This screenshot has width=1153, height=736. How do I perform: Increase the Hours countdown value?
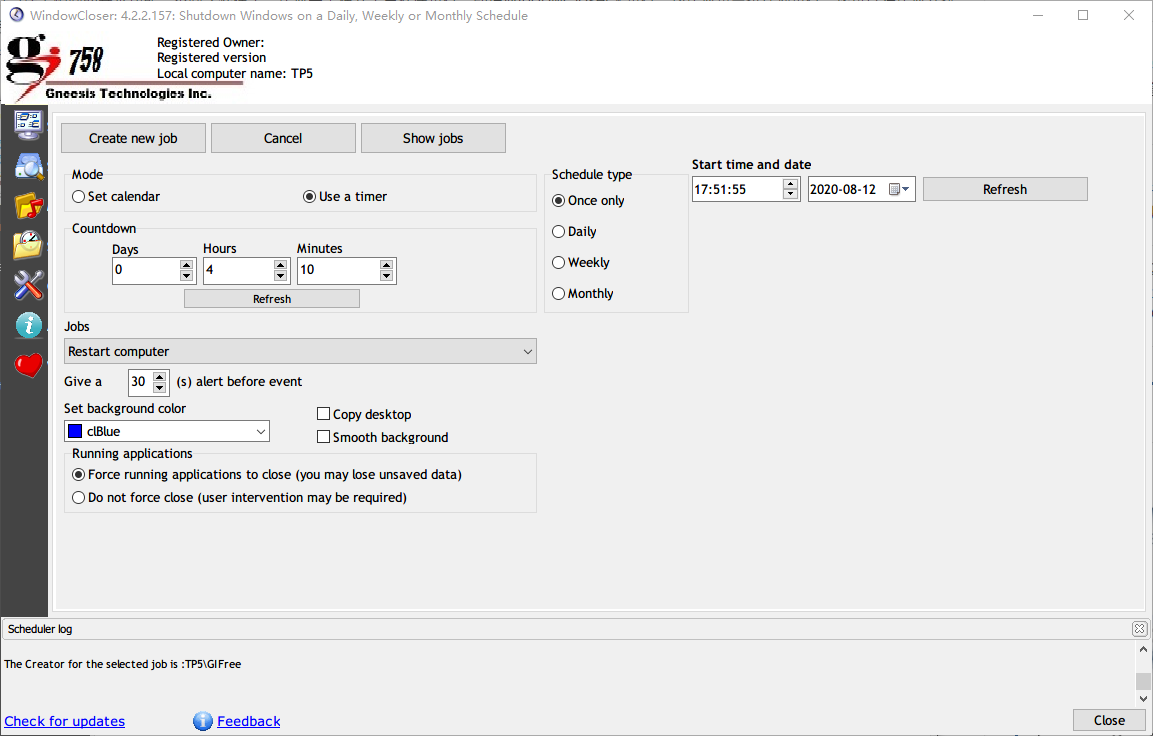(280, 265)
